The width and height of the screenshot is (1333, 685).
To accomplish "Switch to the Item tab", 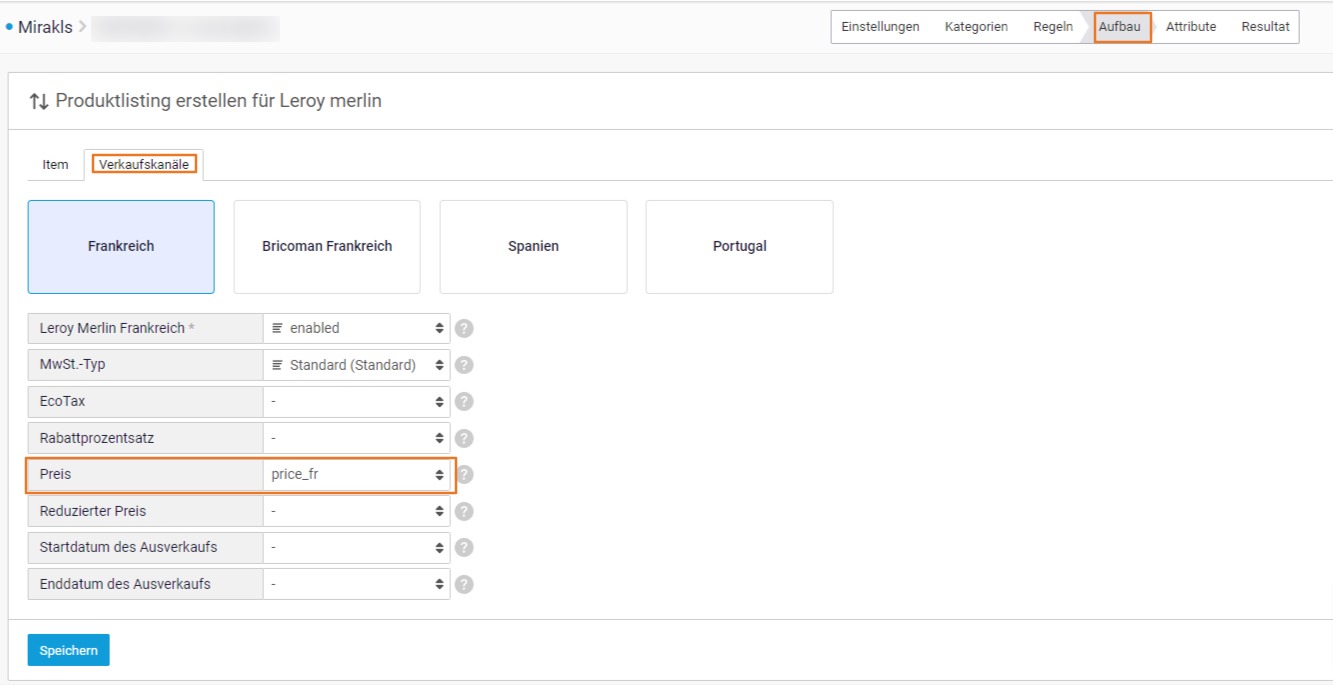I will point(55,164).
